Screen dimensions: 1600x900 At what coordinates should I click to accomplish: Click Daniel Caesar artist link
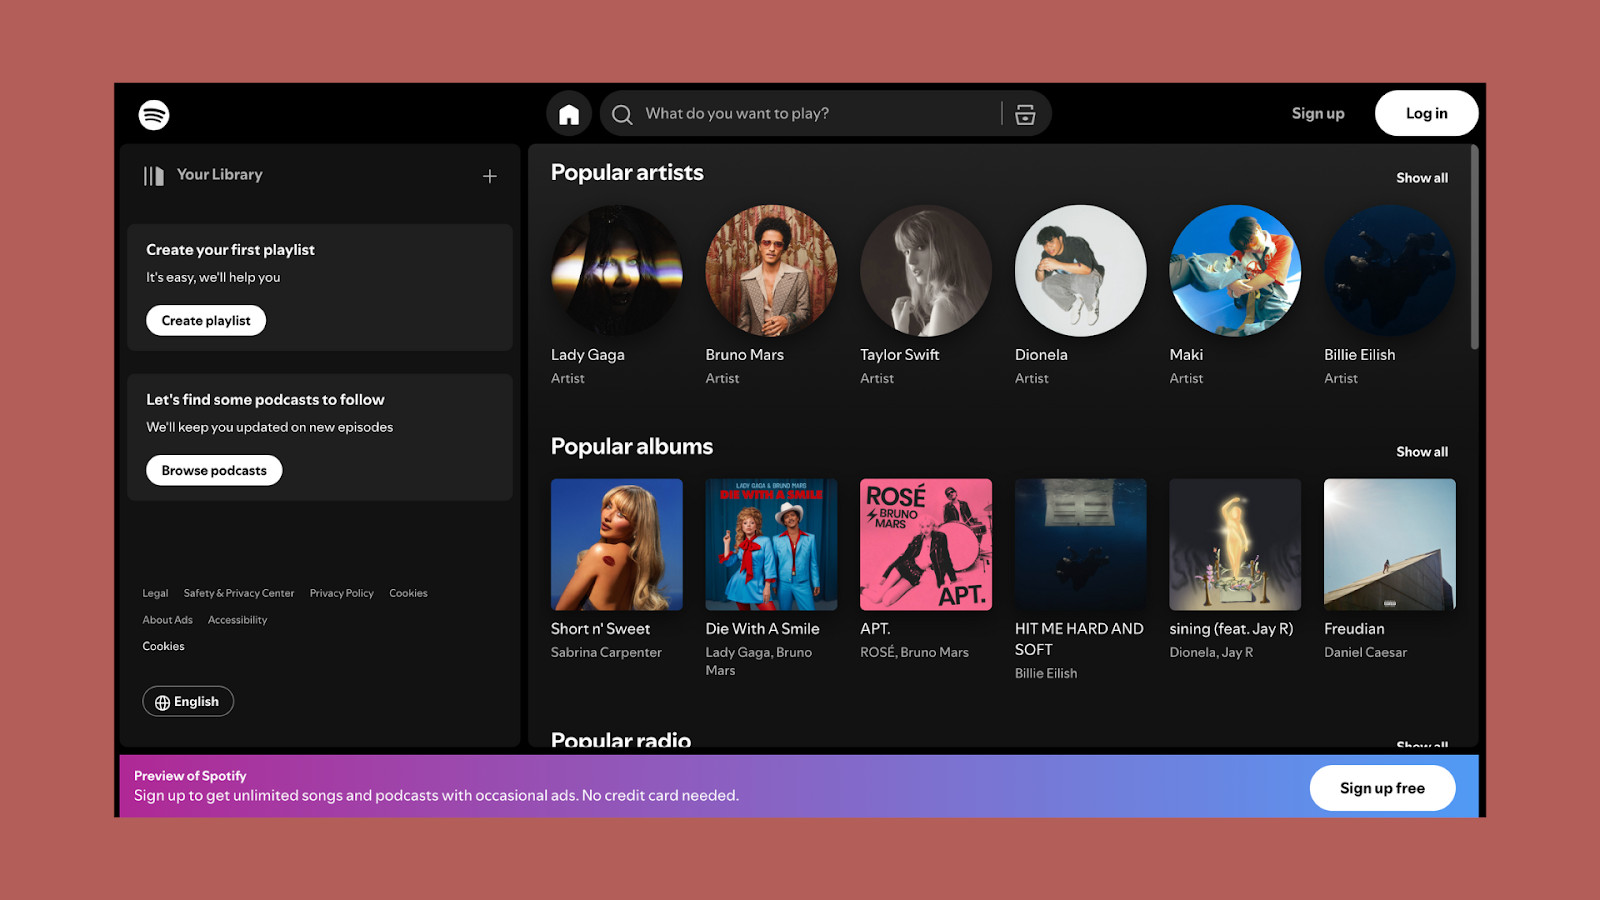1365,653
